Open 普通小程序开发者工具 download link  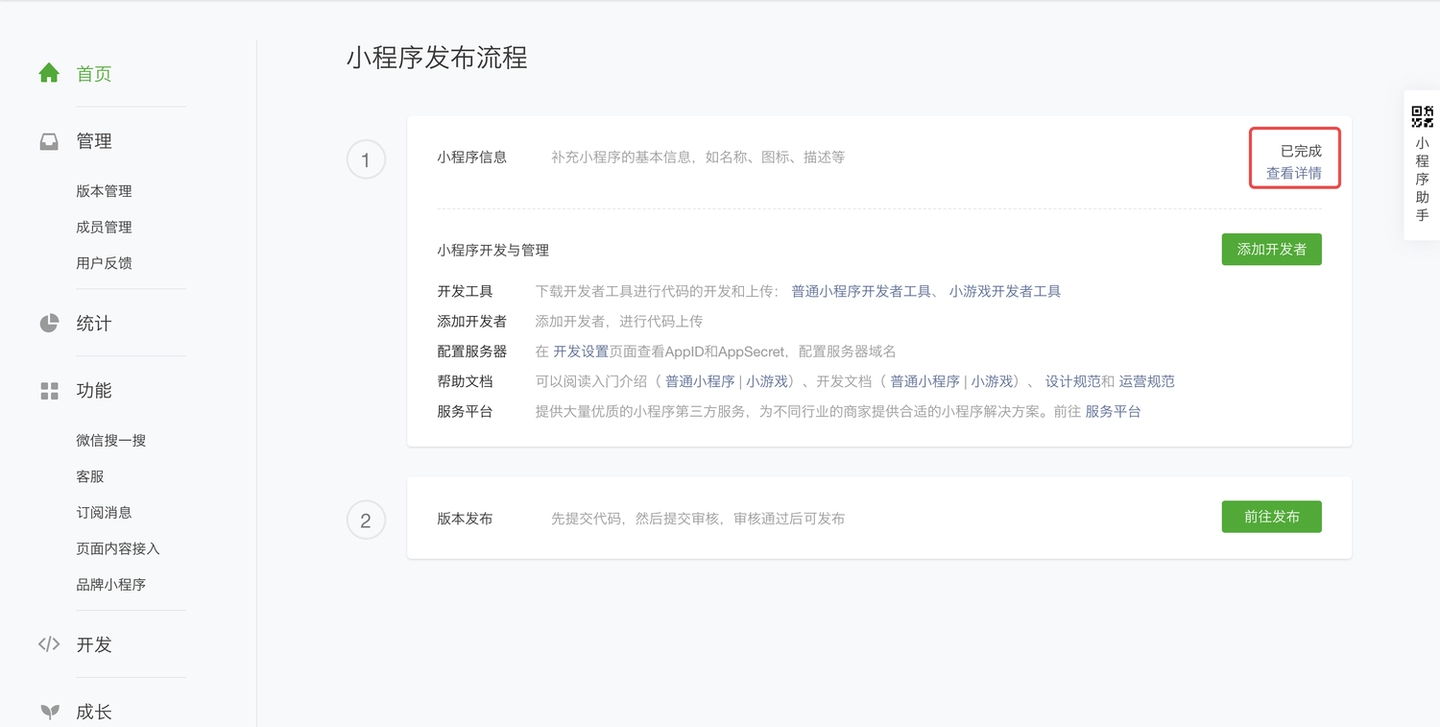[x=861, y=291]
